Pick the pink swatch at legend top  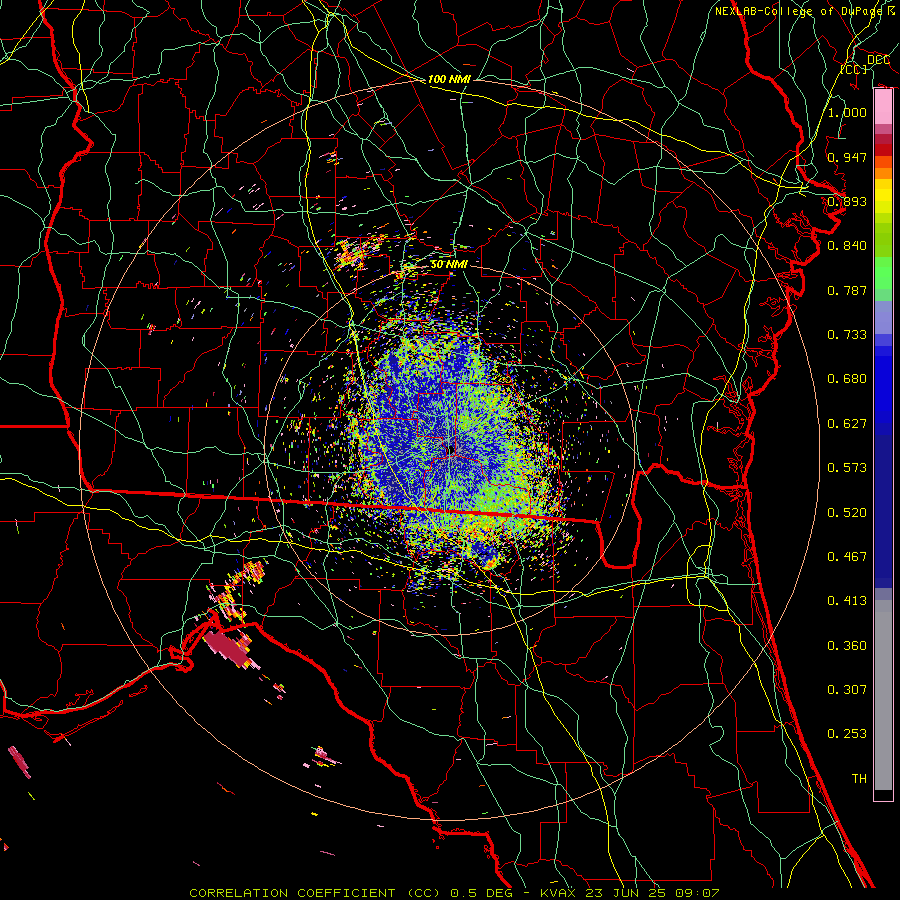[883, 107]
